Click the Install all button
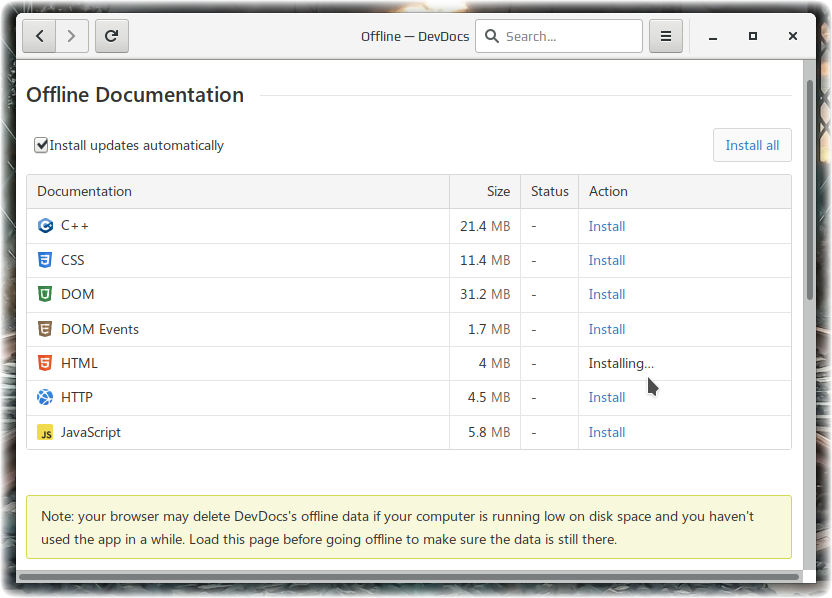This screenshot has height=598, width=832. (x=752, y=145)
